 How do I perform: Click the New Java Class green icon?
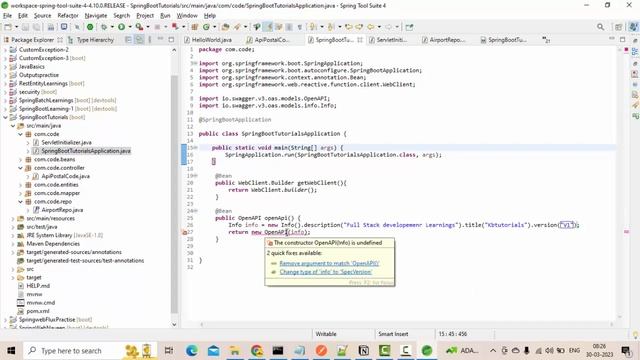[x=206, y=27]
